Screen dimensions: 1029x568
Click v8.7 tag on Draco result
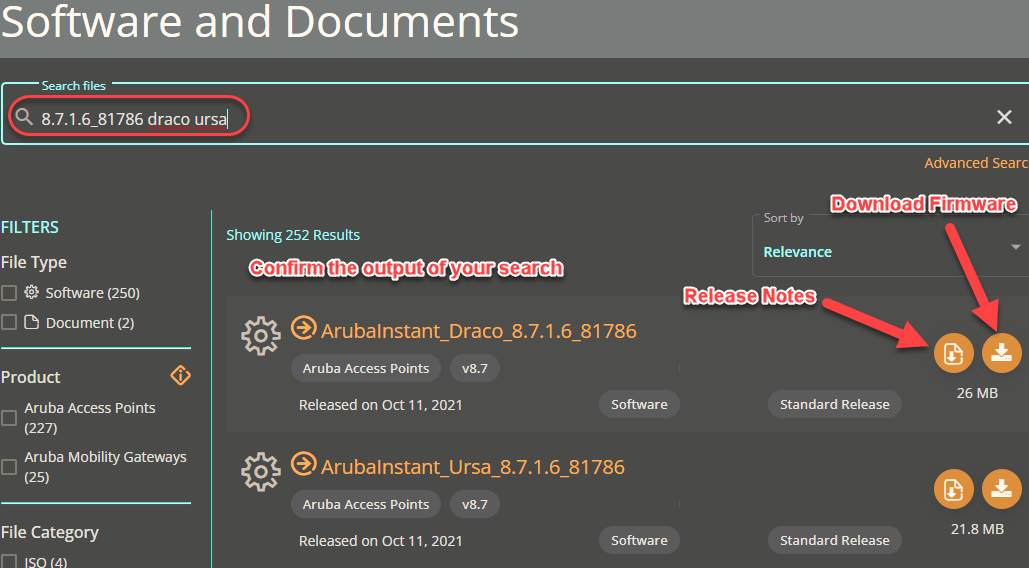[x=474, y=369]
